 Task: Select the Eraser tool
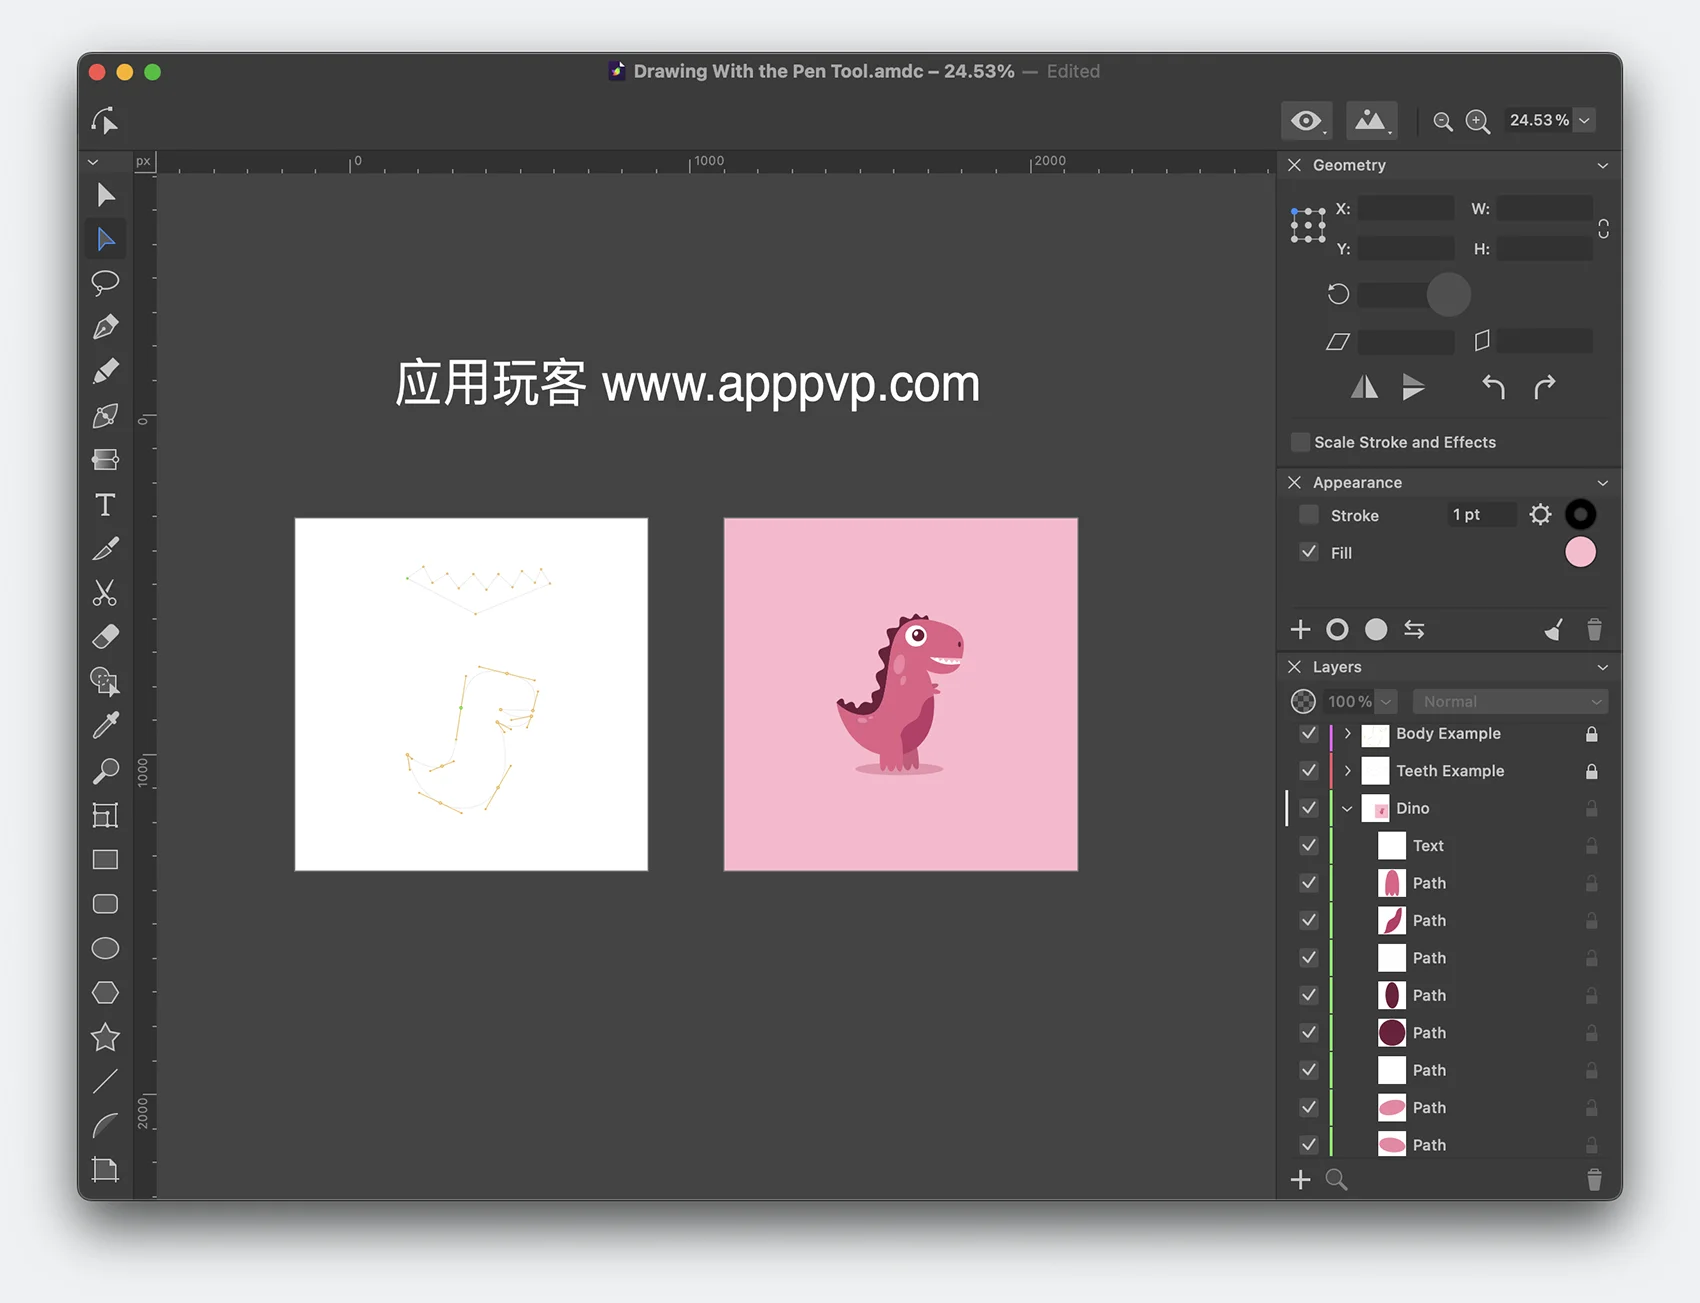point(105,637)
